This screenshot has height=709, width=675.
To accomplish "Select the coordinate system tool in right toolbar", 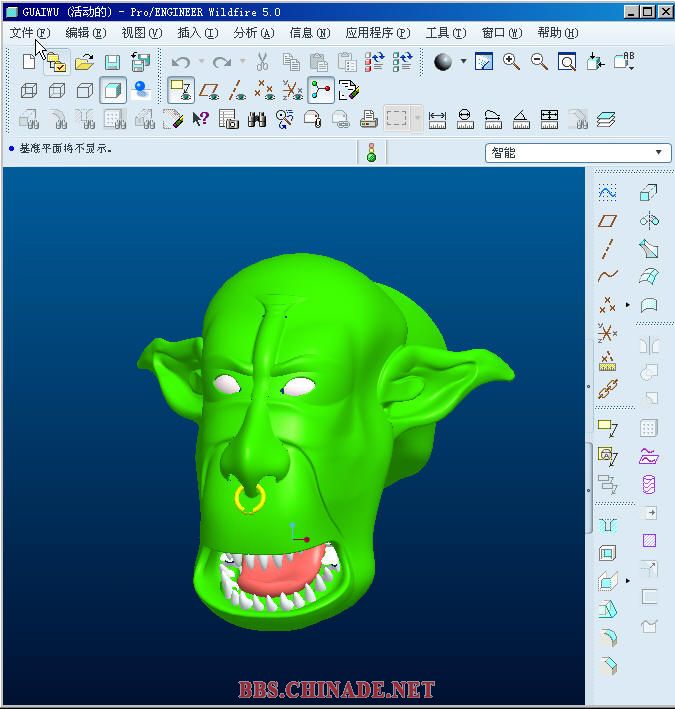I will [607, 333].
